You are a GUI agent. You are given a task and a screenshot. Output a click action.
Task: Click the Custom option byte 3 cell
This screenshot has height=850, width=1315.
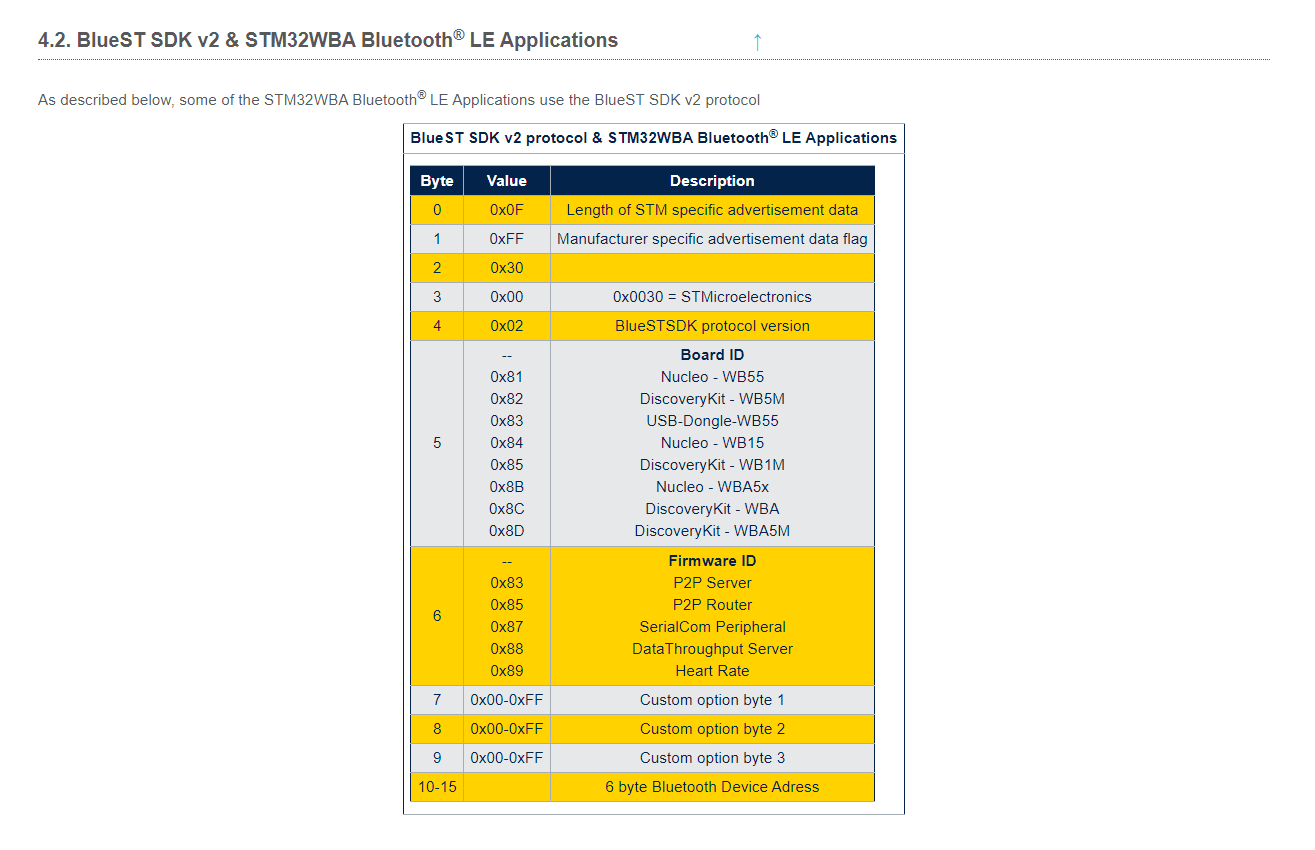(x=712, y=757)
